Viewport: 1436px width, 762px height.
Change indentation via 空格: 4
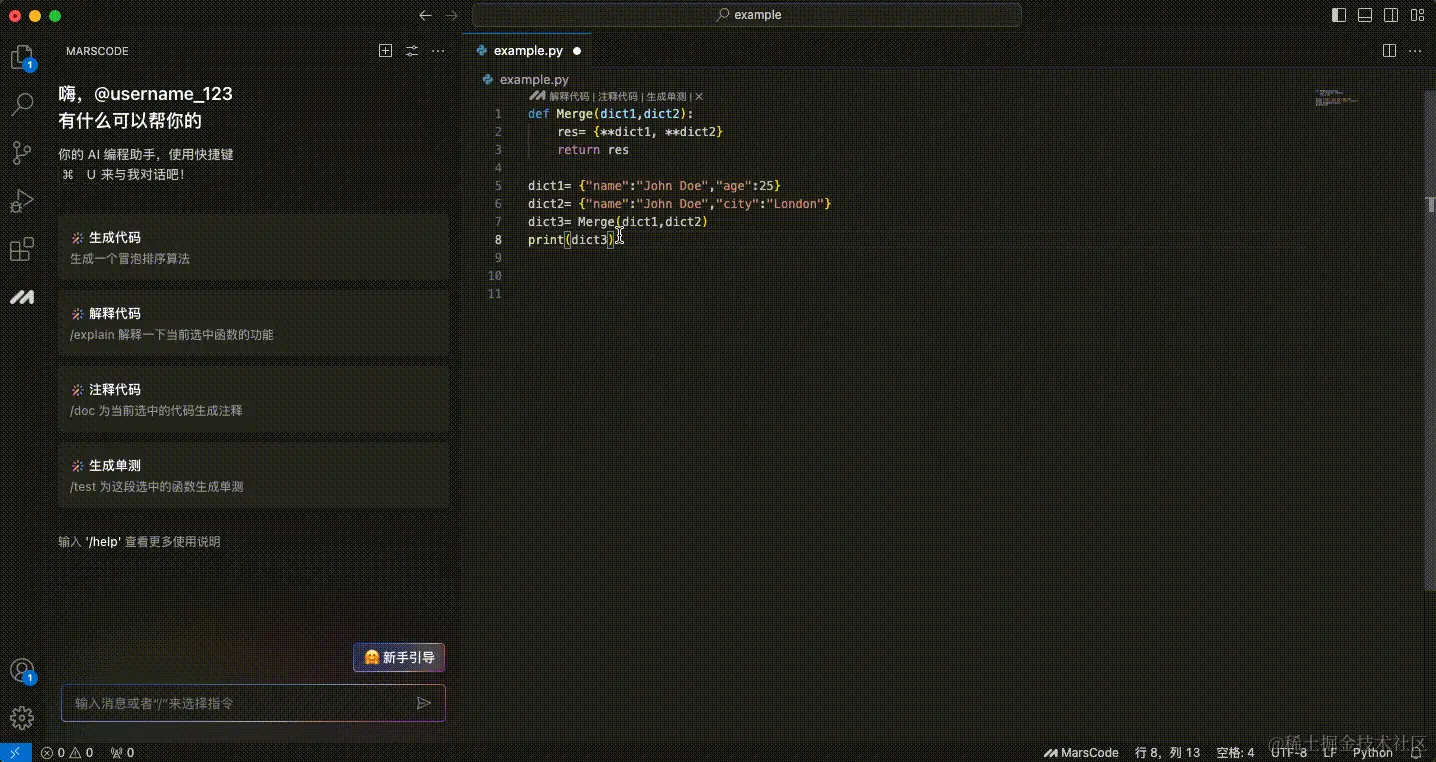[x=1235, y=752]
